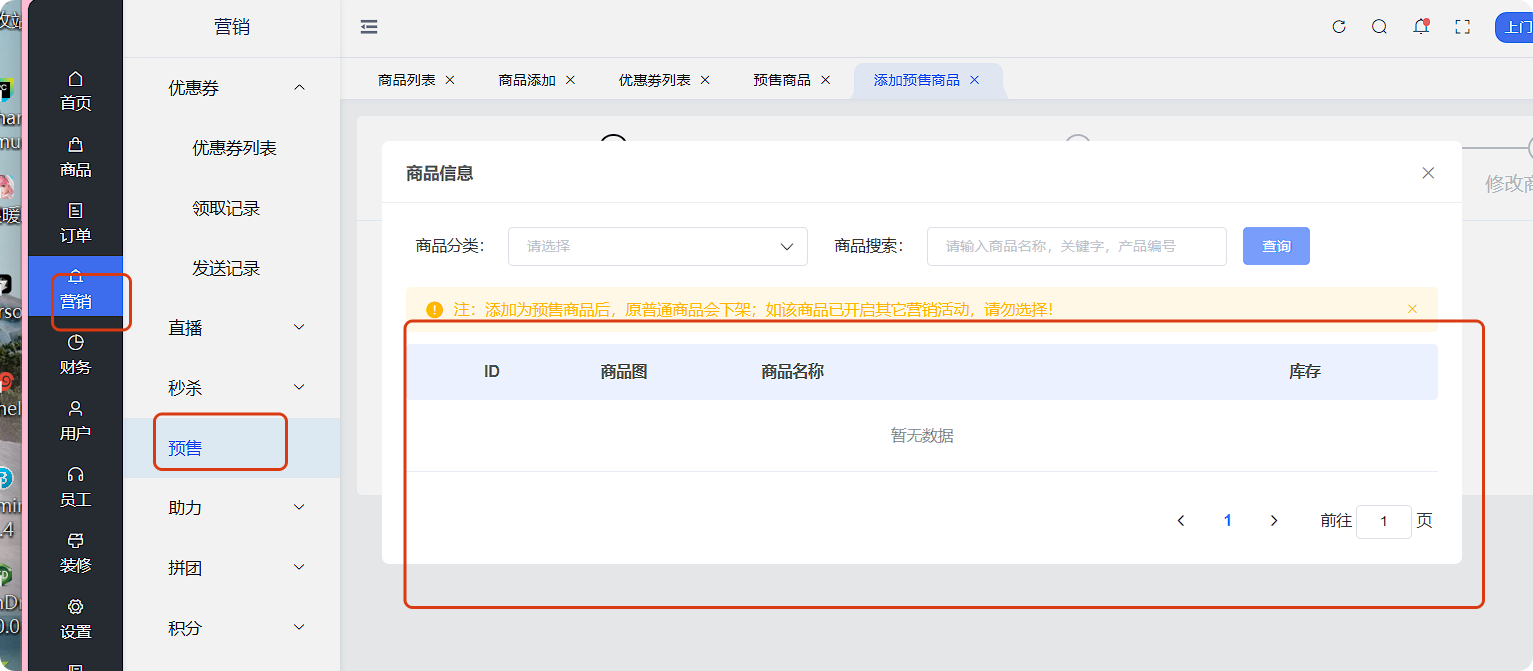This screenshot has width=1533, height=671.
Task: Collapse the 优惠券 coupon submenu
Action: 299,88
